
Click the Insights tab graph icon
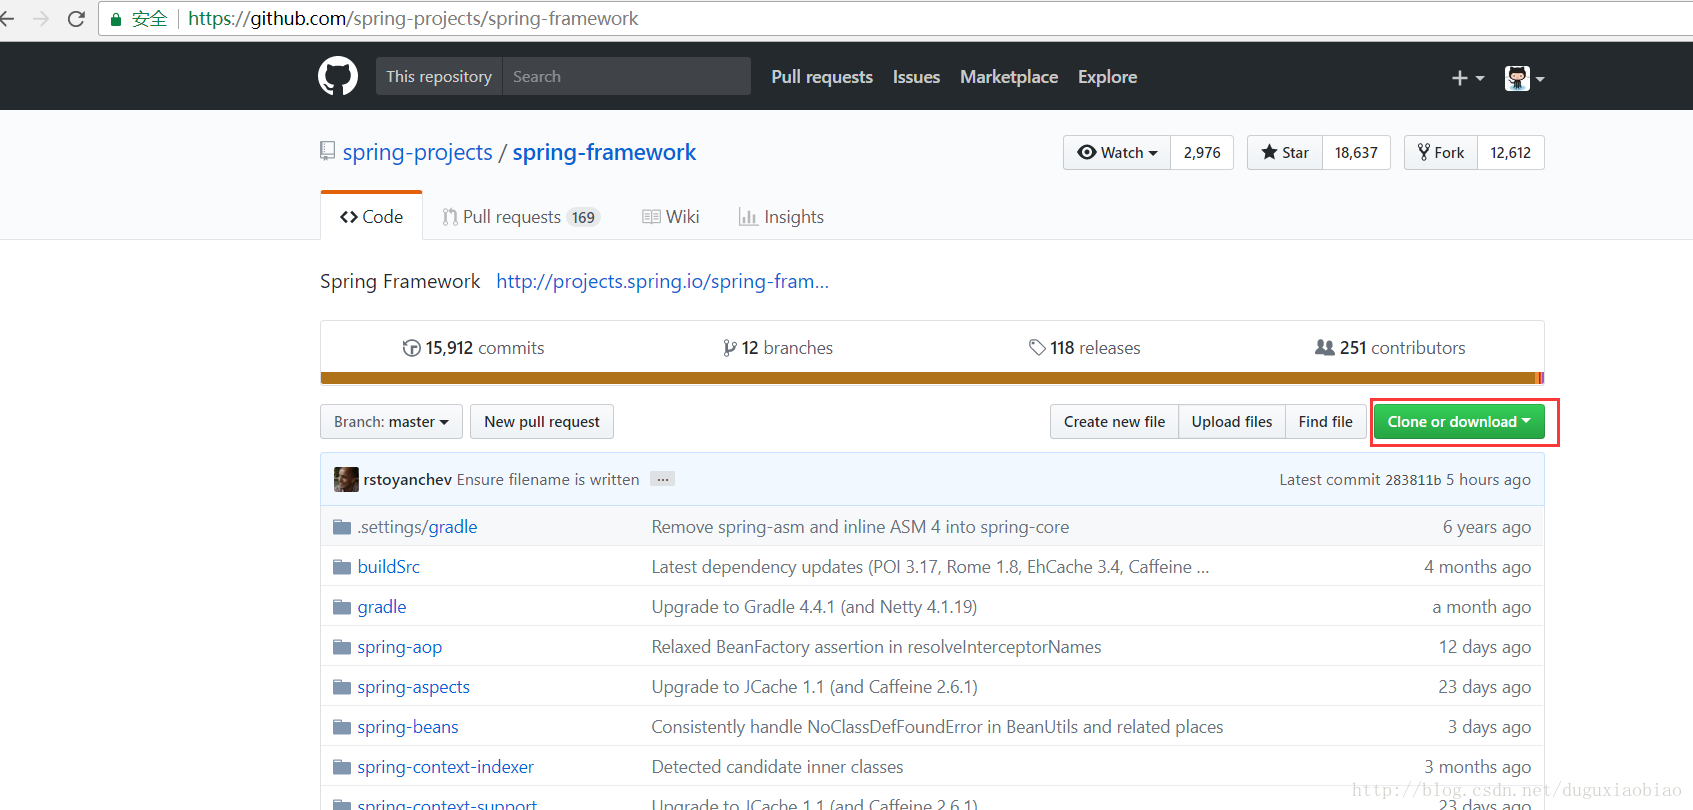(748, 217)
